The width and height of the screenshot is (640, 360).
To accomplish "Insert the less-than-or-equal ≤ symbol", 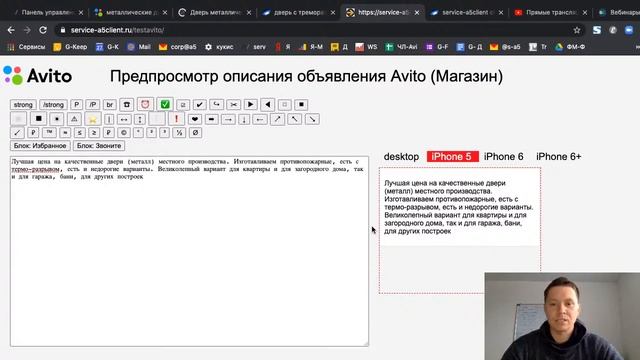I will tap(80, 133).
